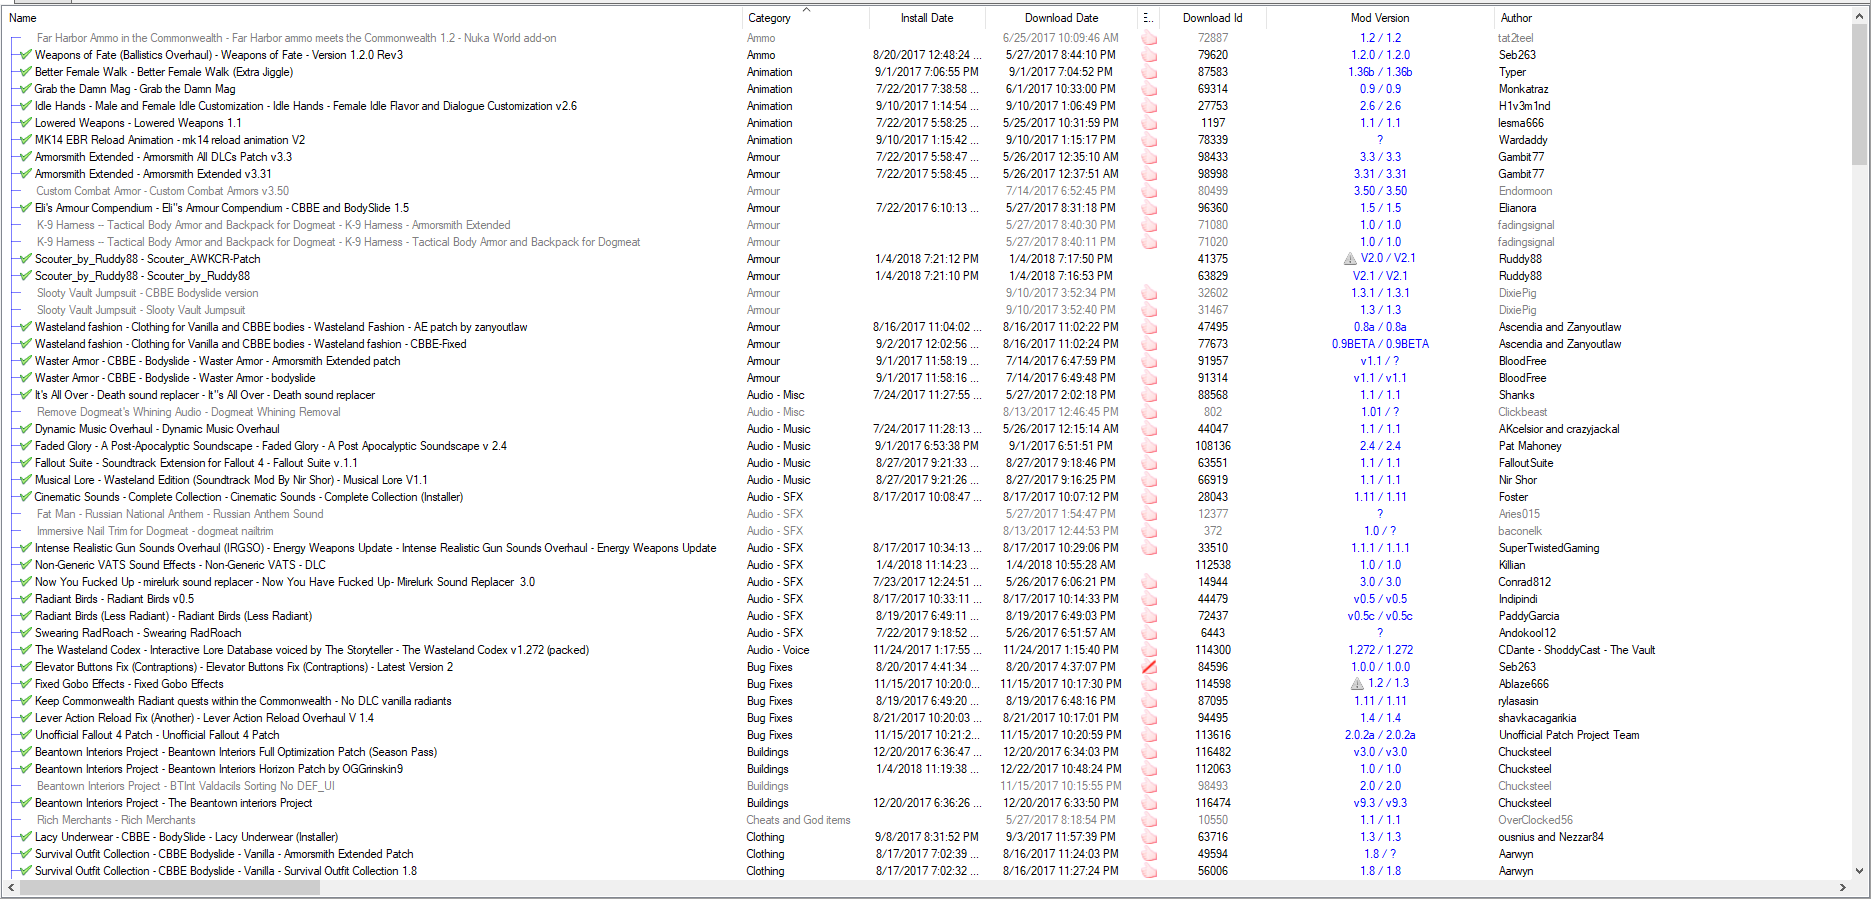This screenshot has width=1871, height=899.
Task: Click the Audio - Voice category cell
Action: [777, 650]
